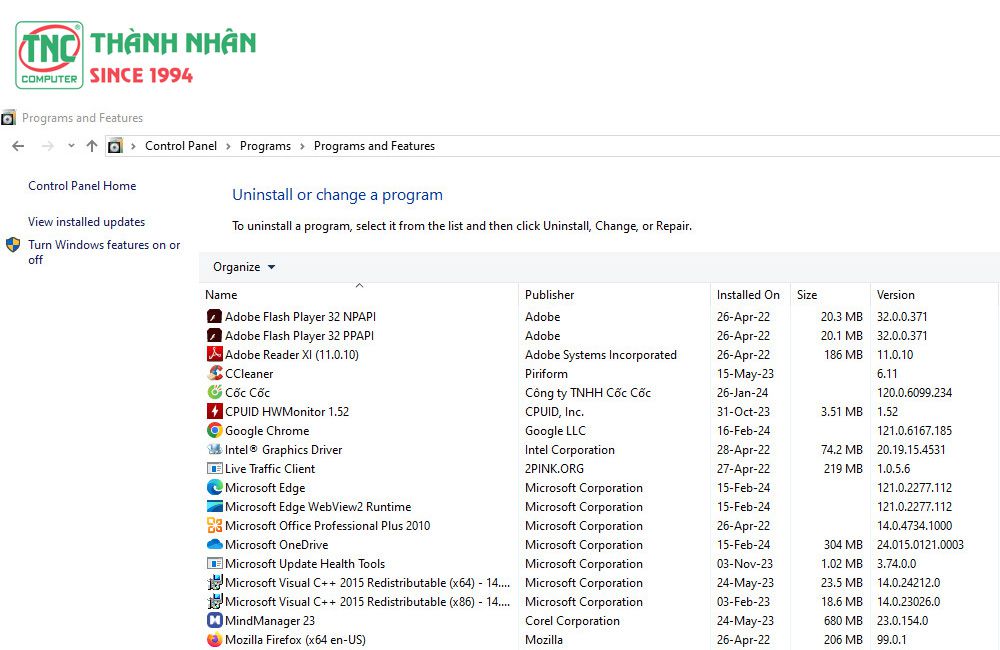Click install date '31-Oct-23'

point(743,412)
